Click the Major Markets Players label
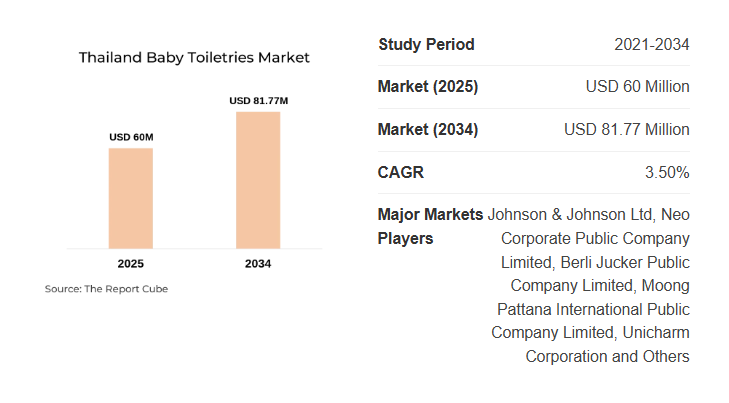This screenshot has width=729, height=403. 430,226
